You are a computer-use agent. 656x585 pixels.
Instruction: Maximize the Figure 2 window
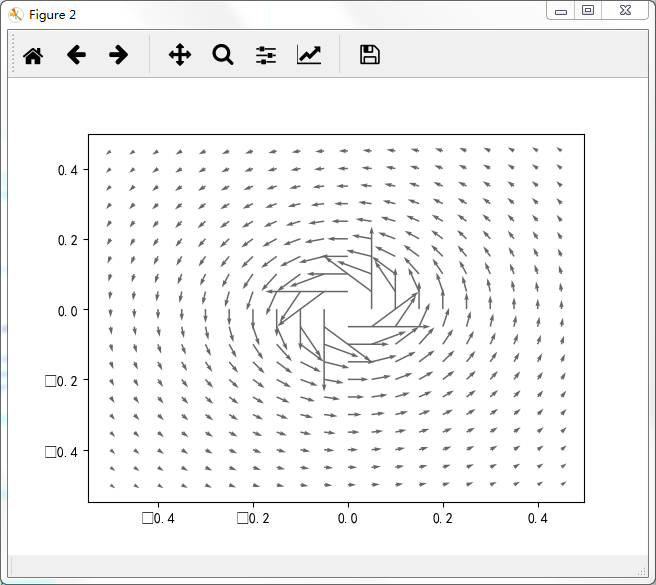tap(588, 10)
